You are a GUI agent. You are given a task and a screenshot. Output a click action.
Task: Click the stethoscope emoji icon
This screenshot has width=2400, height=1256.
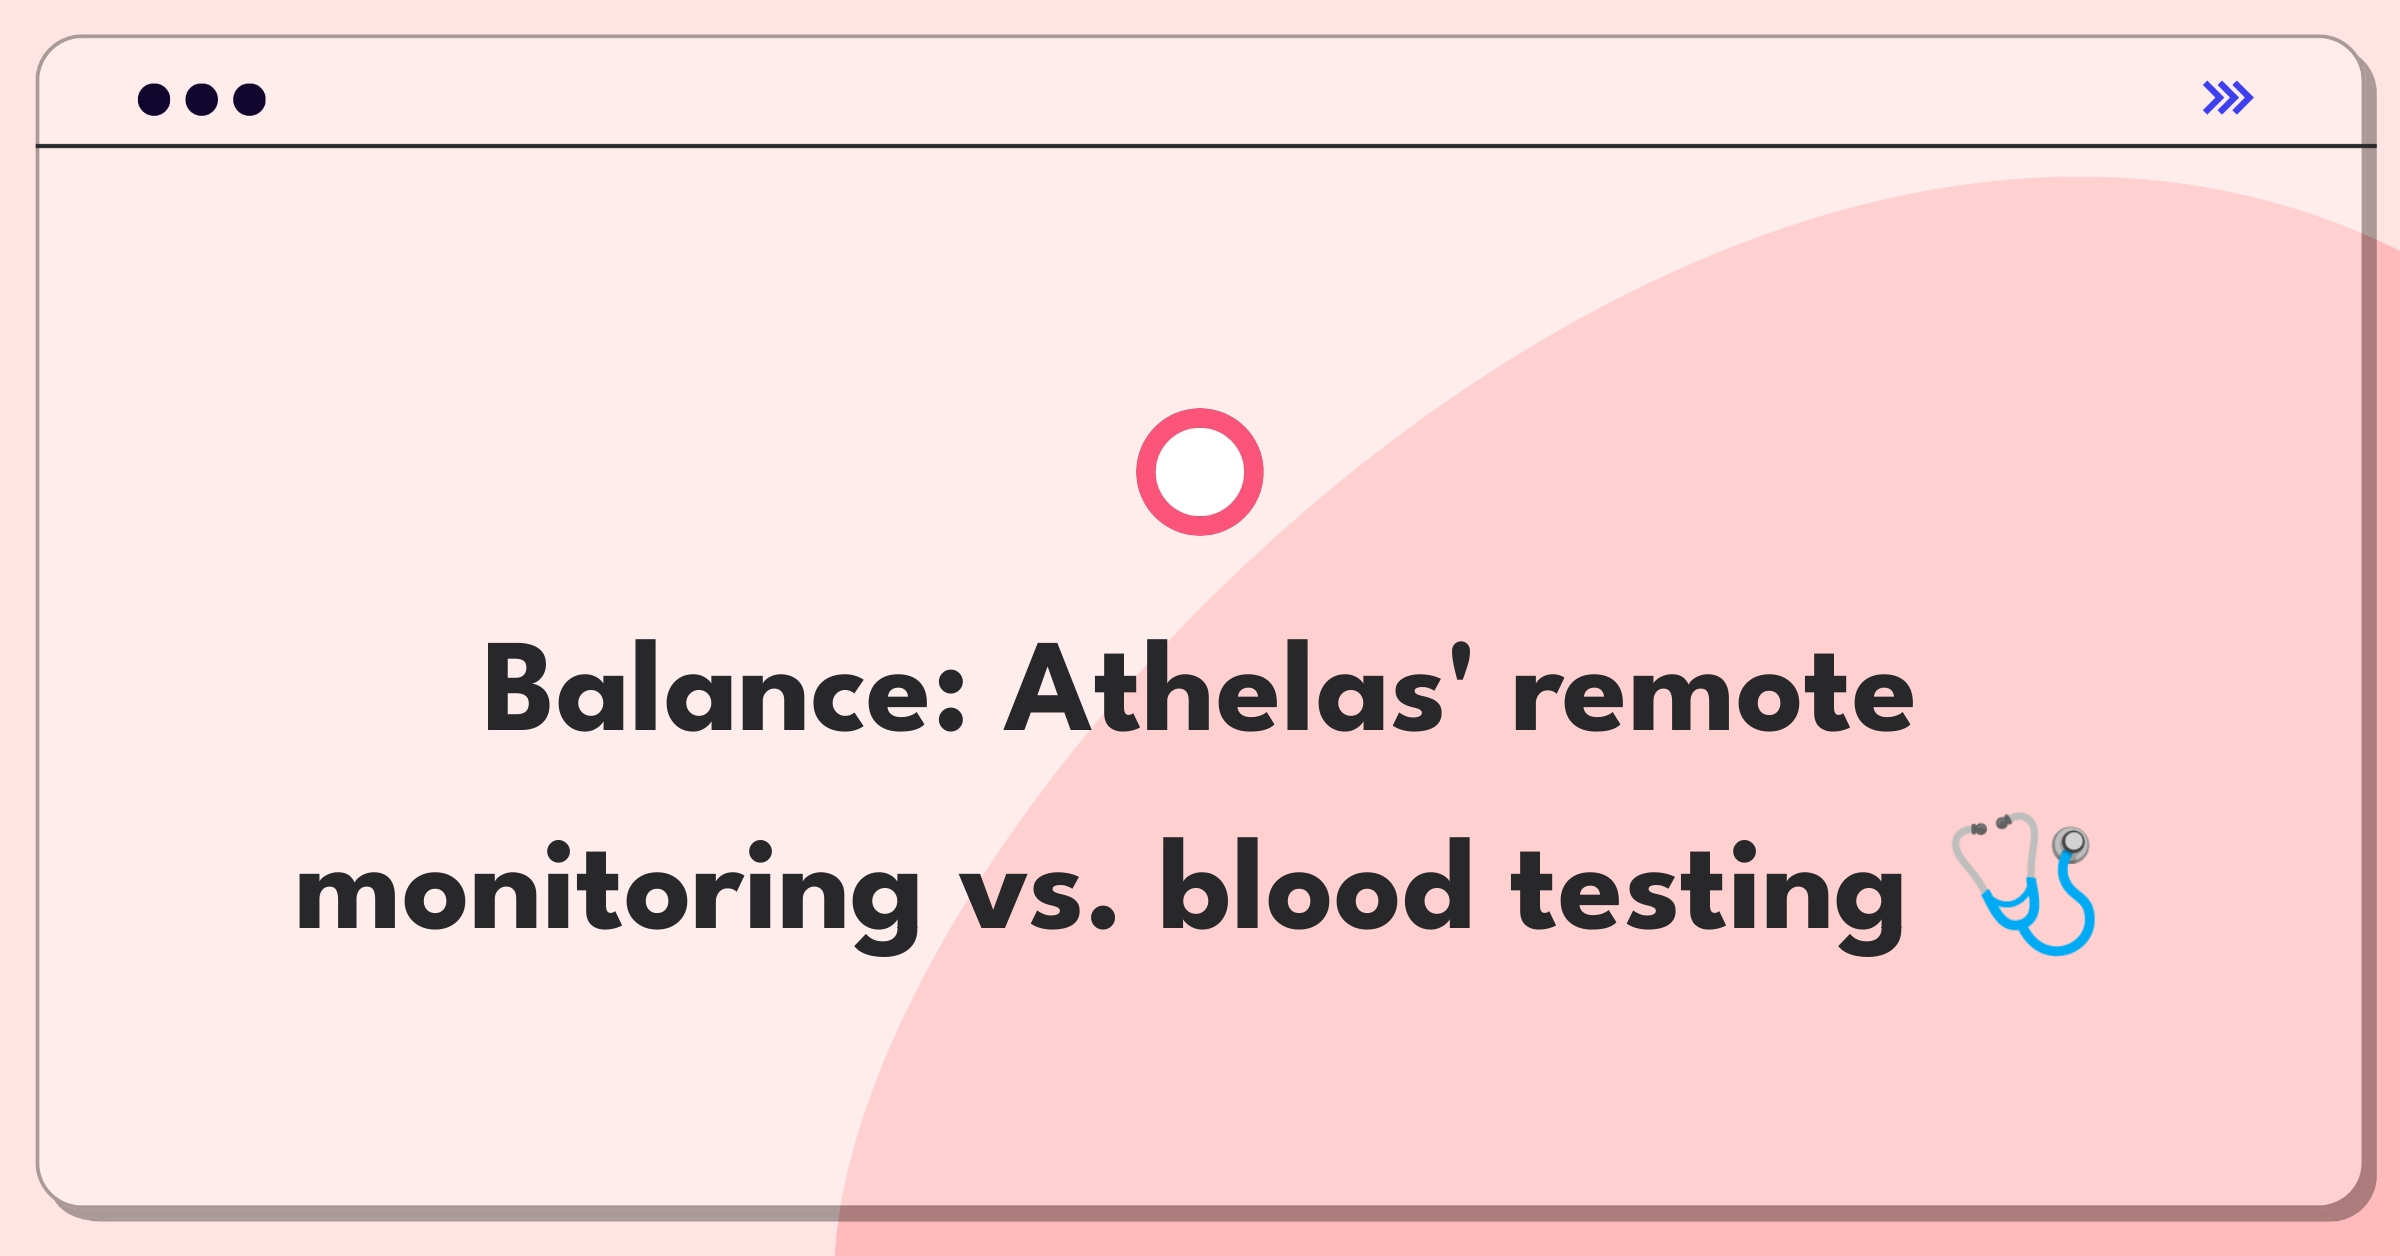2024,883
